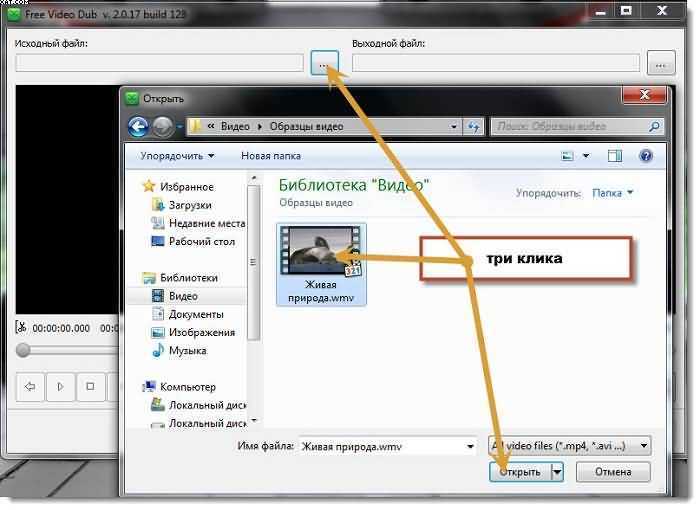Screen dimensions: 700x510
Task: Click Видео in the address breadcrumb
Action: point(235,127)
